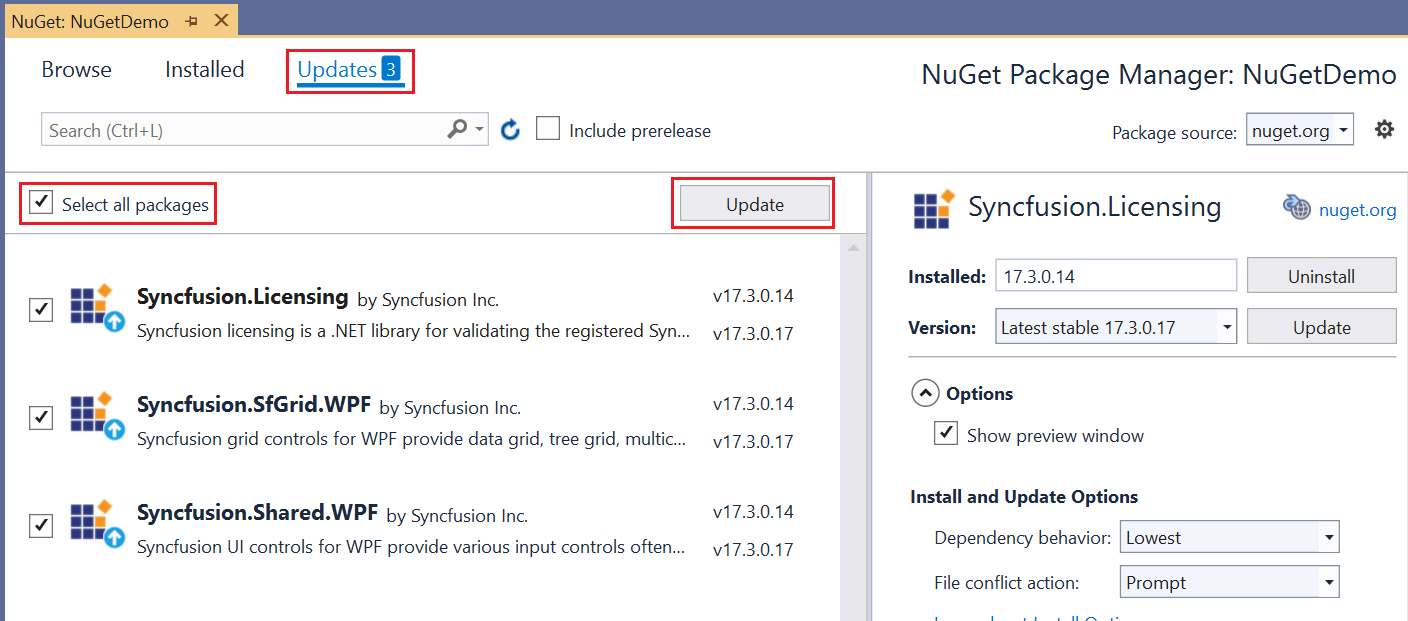The height and width of the screenshot is (621, 1408).
Task: Click the refresh icon beside the search box
Action: coord(511,130)
